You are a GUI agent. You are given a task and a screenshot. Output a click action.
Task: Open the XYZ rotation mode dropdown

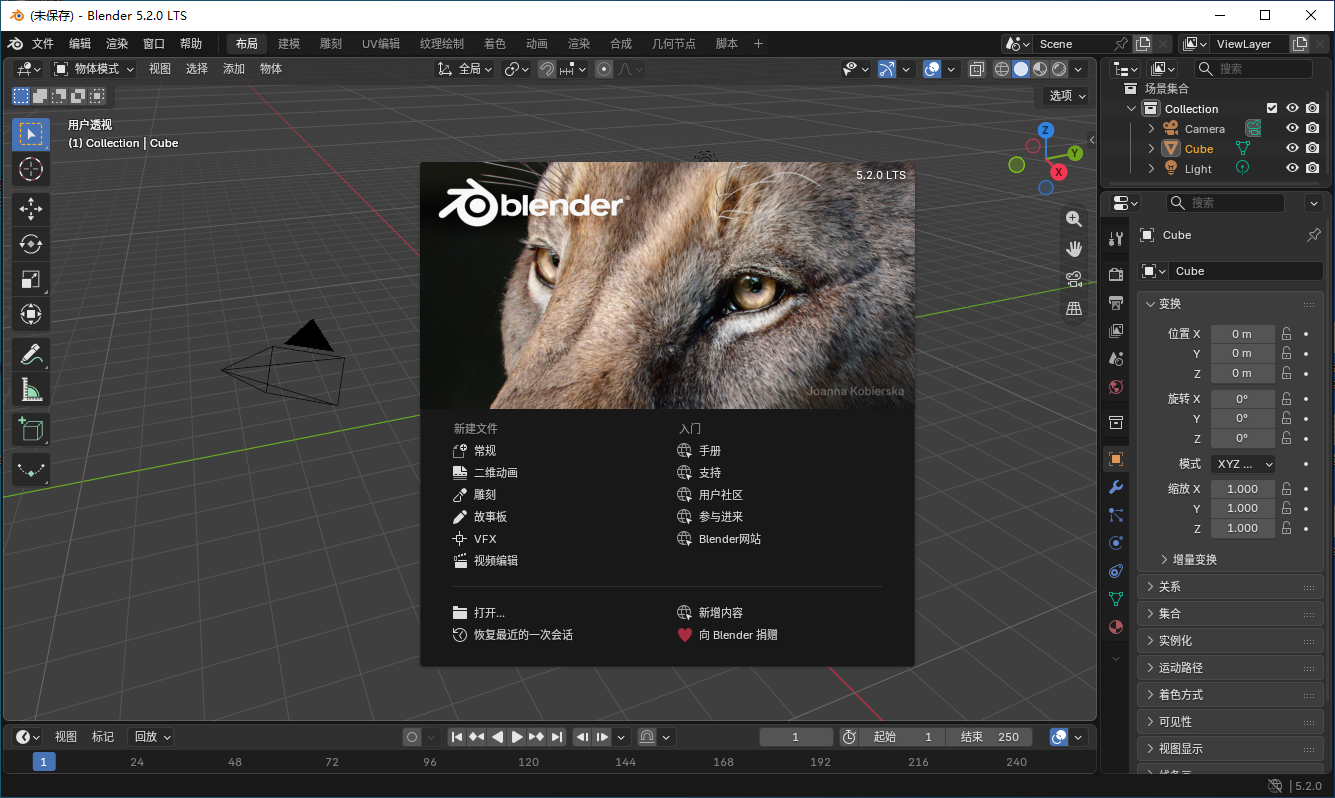coord(1243,464)
